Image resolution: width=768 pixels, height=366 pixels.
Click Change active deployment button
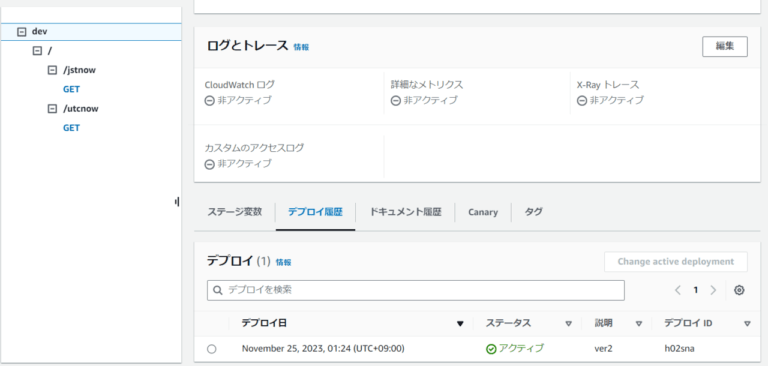pyautogui.click(x=675, y=262)
